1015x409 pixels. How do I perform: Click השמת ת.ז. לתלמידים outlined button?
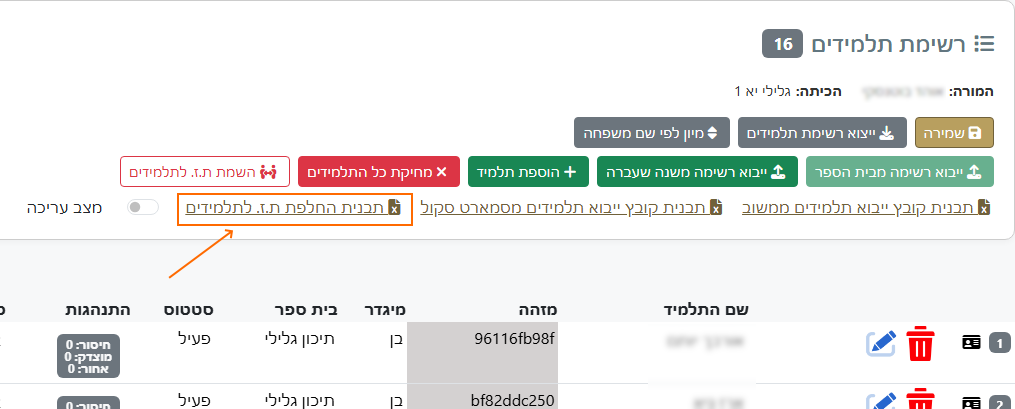pos(205,171)
